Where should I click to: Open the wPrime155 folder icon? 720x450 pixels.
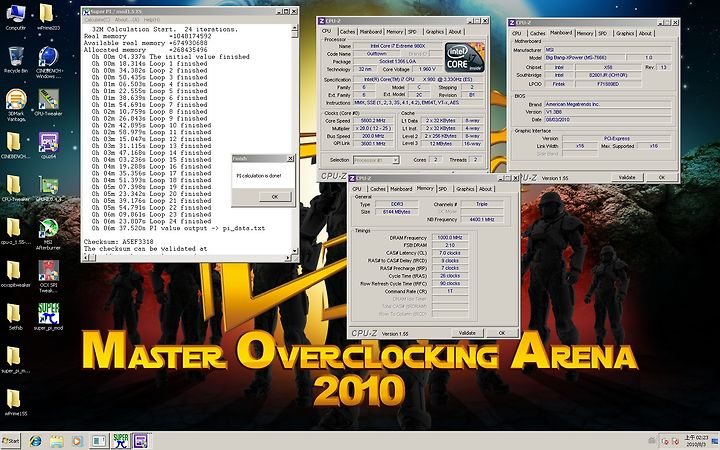(14, 399)
